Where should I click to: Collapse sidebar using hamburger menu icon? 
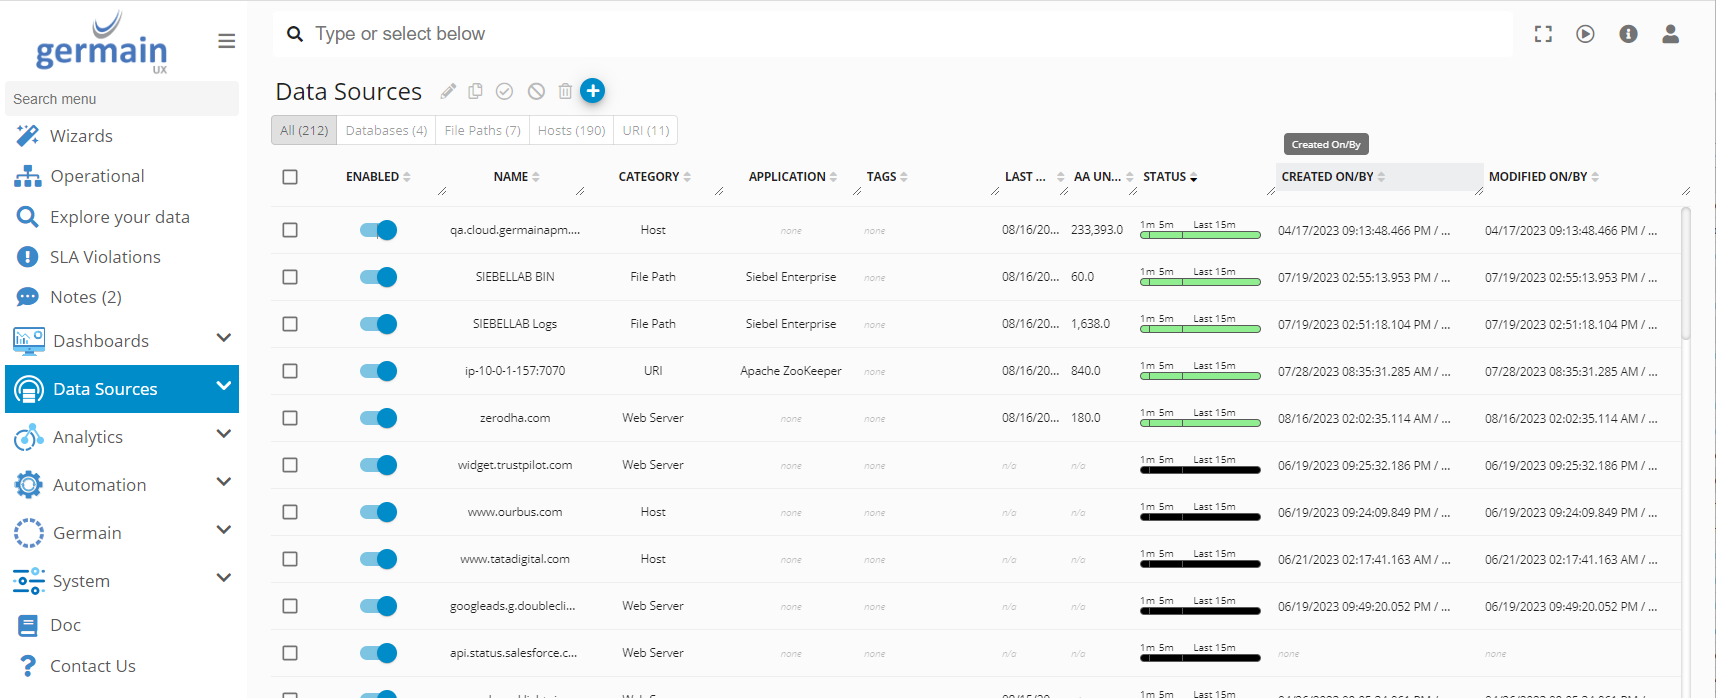point(227,41)
